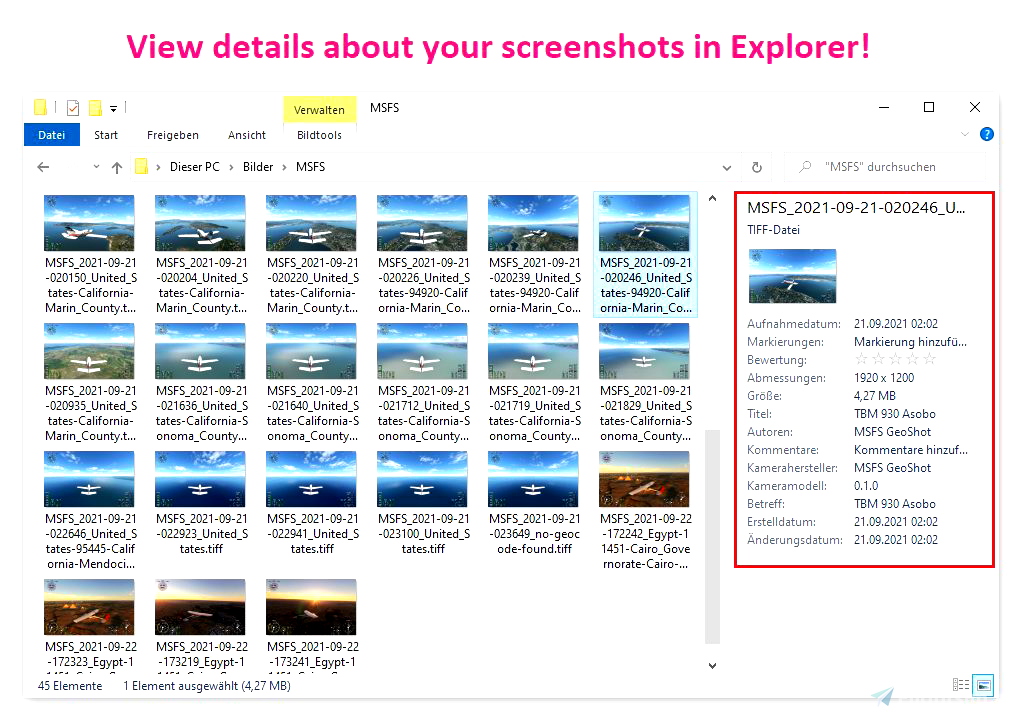Refresh the MSFS folder view
The image size is (1029, 727).
pyautogui.click(x=757, y=166)
